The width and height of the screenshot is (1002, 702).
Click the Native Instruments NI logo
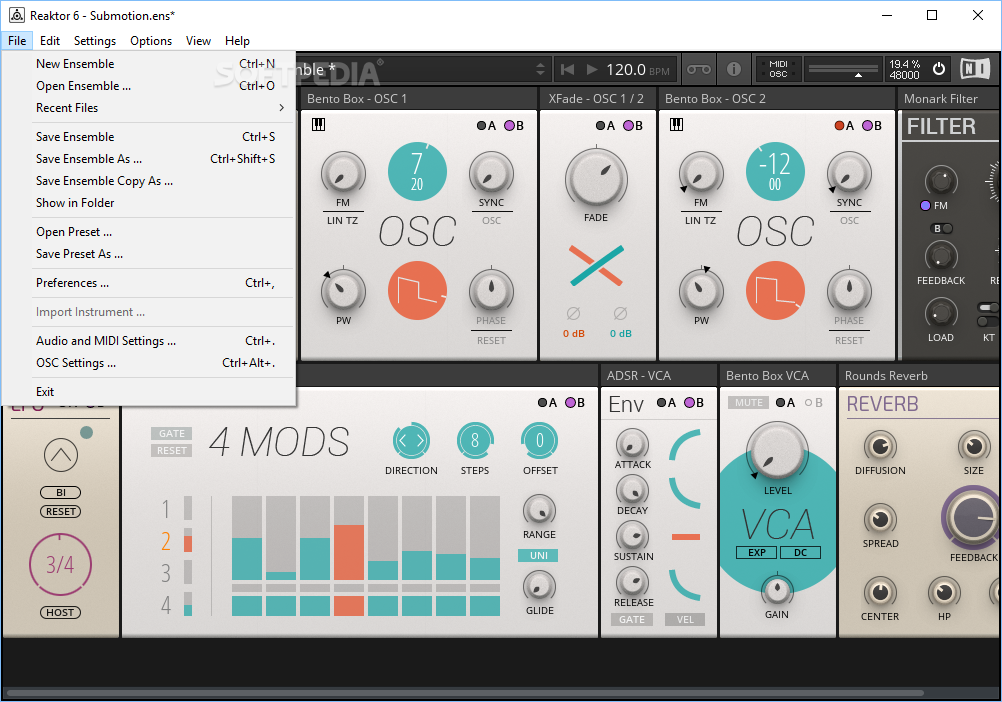(975, 68)
